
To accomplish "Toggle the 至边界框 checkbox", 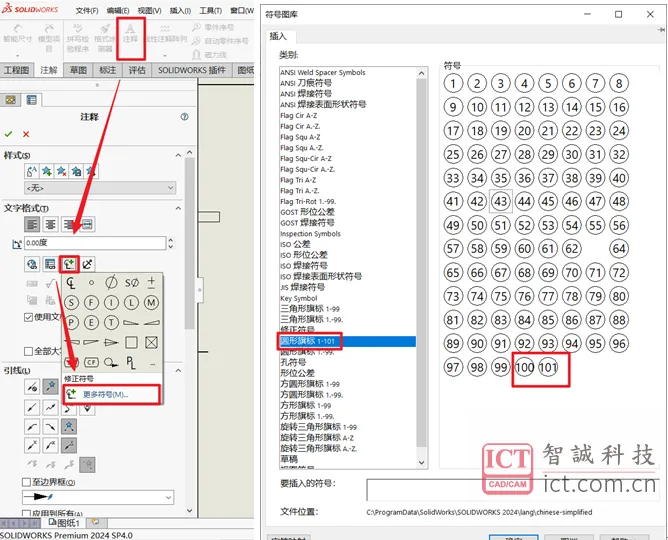I will pos(26,482).
